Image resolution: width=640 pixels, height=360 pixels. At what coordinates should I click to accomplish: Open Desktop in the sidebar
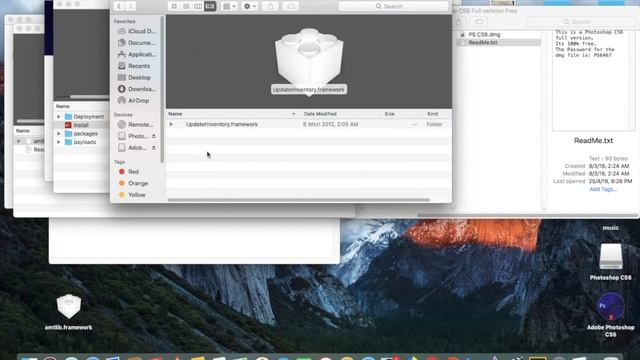click(x=135, y=77)
